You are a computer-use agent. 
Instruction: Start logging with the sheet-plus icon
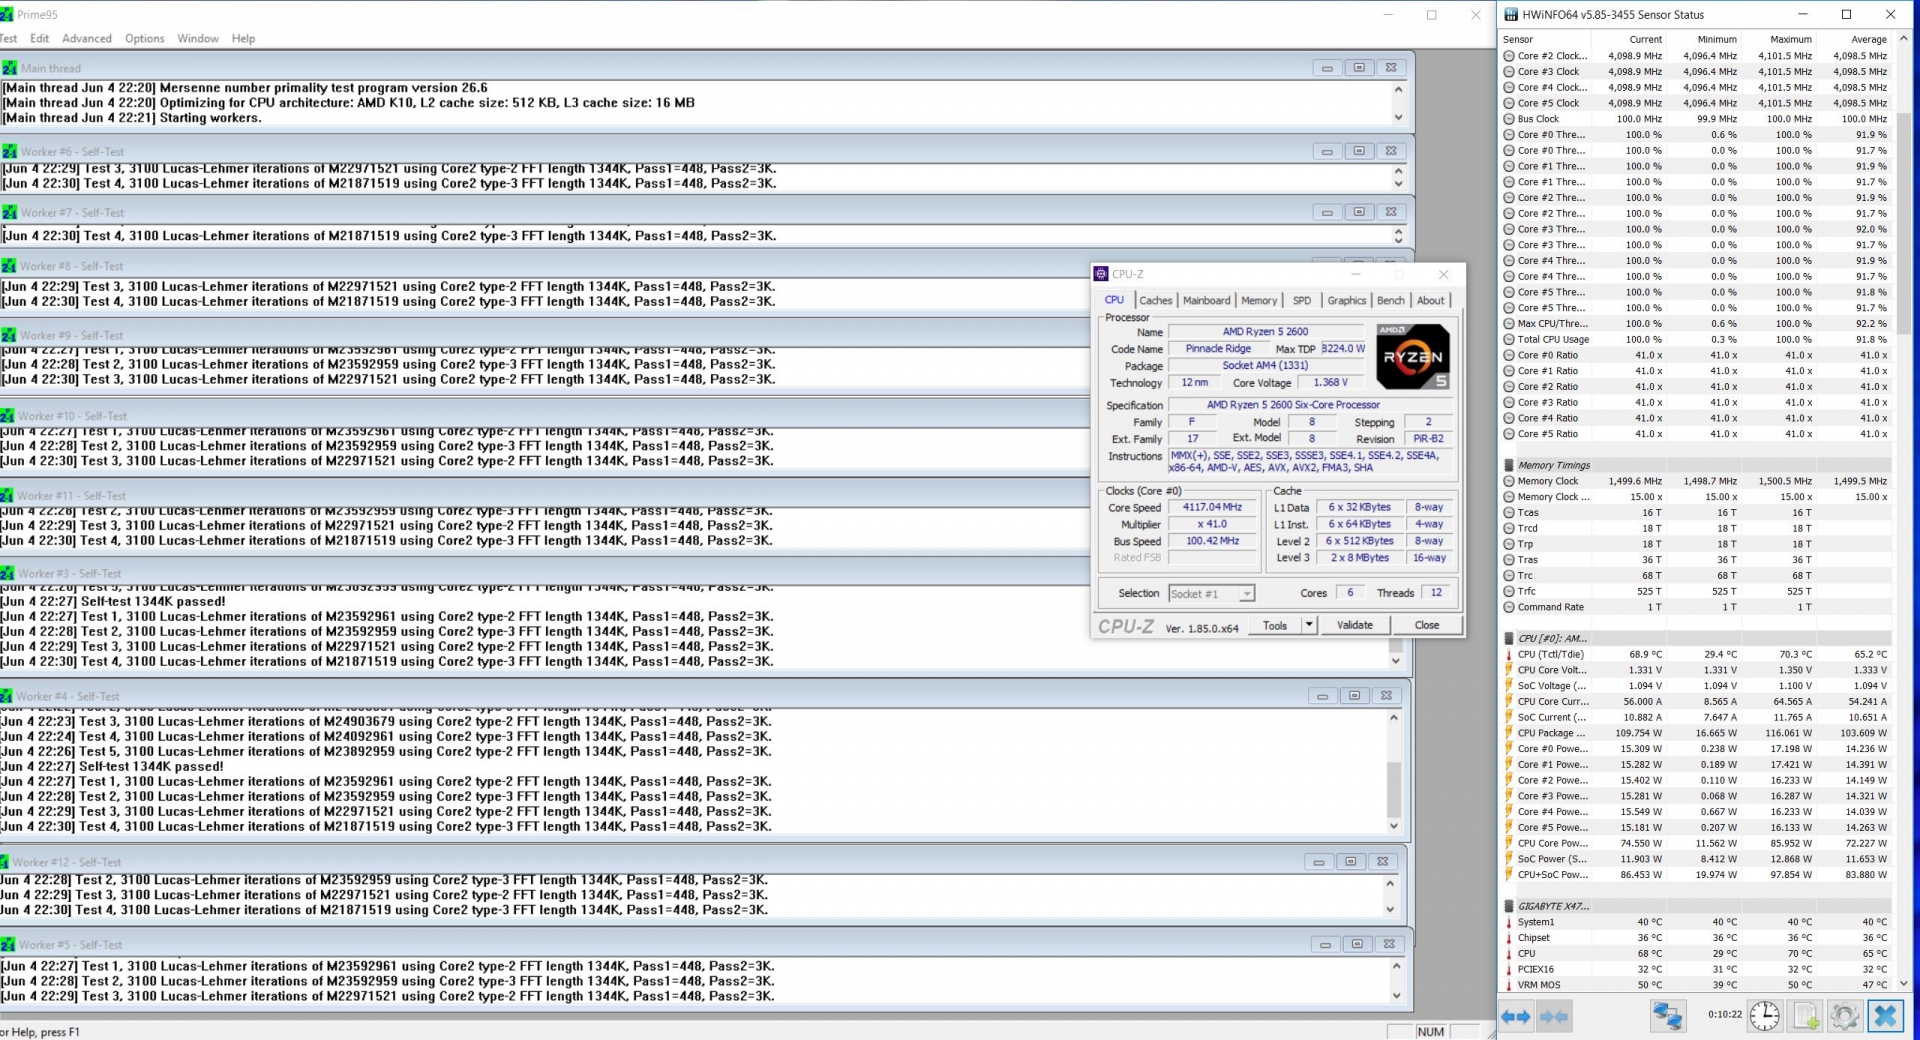coord(1806,1016)
